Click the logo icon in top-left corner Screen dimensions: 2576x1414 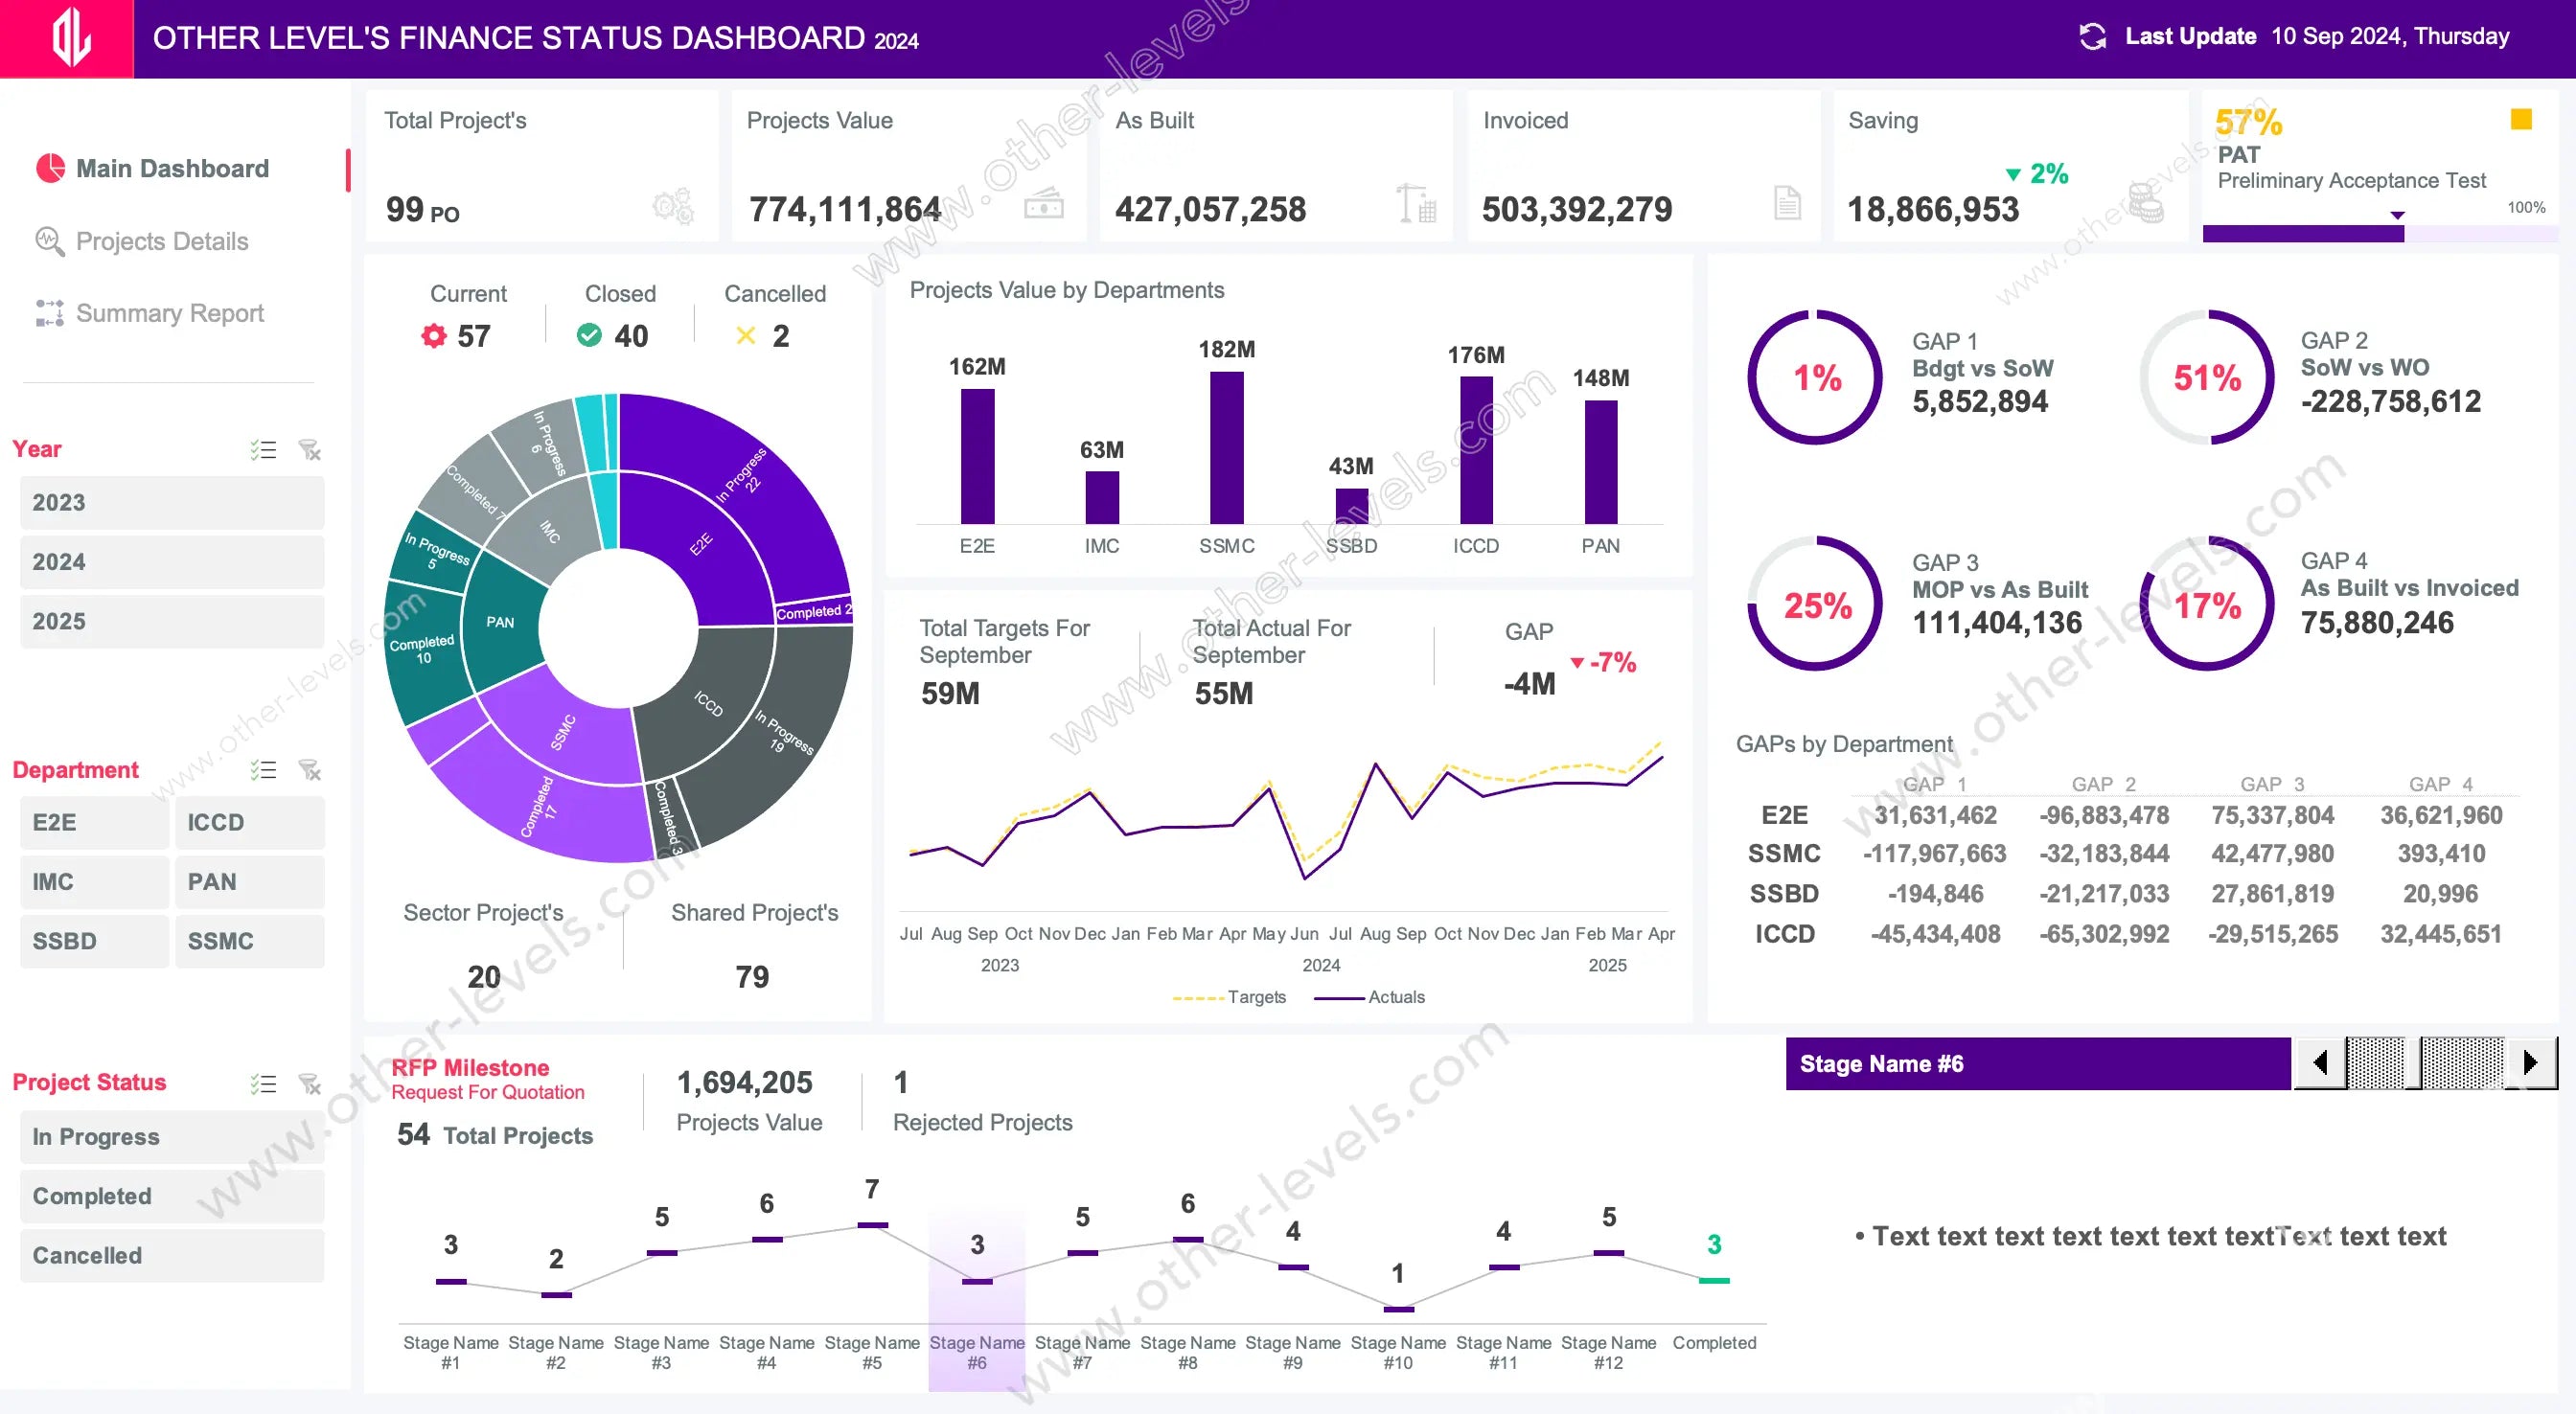70,38
